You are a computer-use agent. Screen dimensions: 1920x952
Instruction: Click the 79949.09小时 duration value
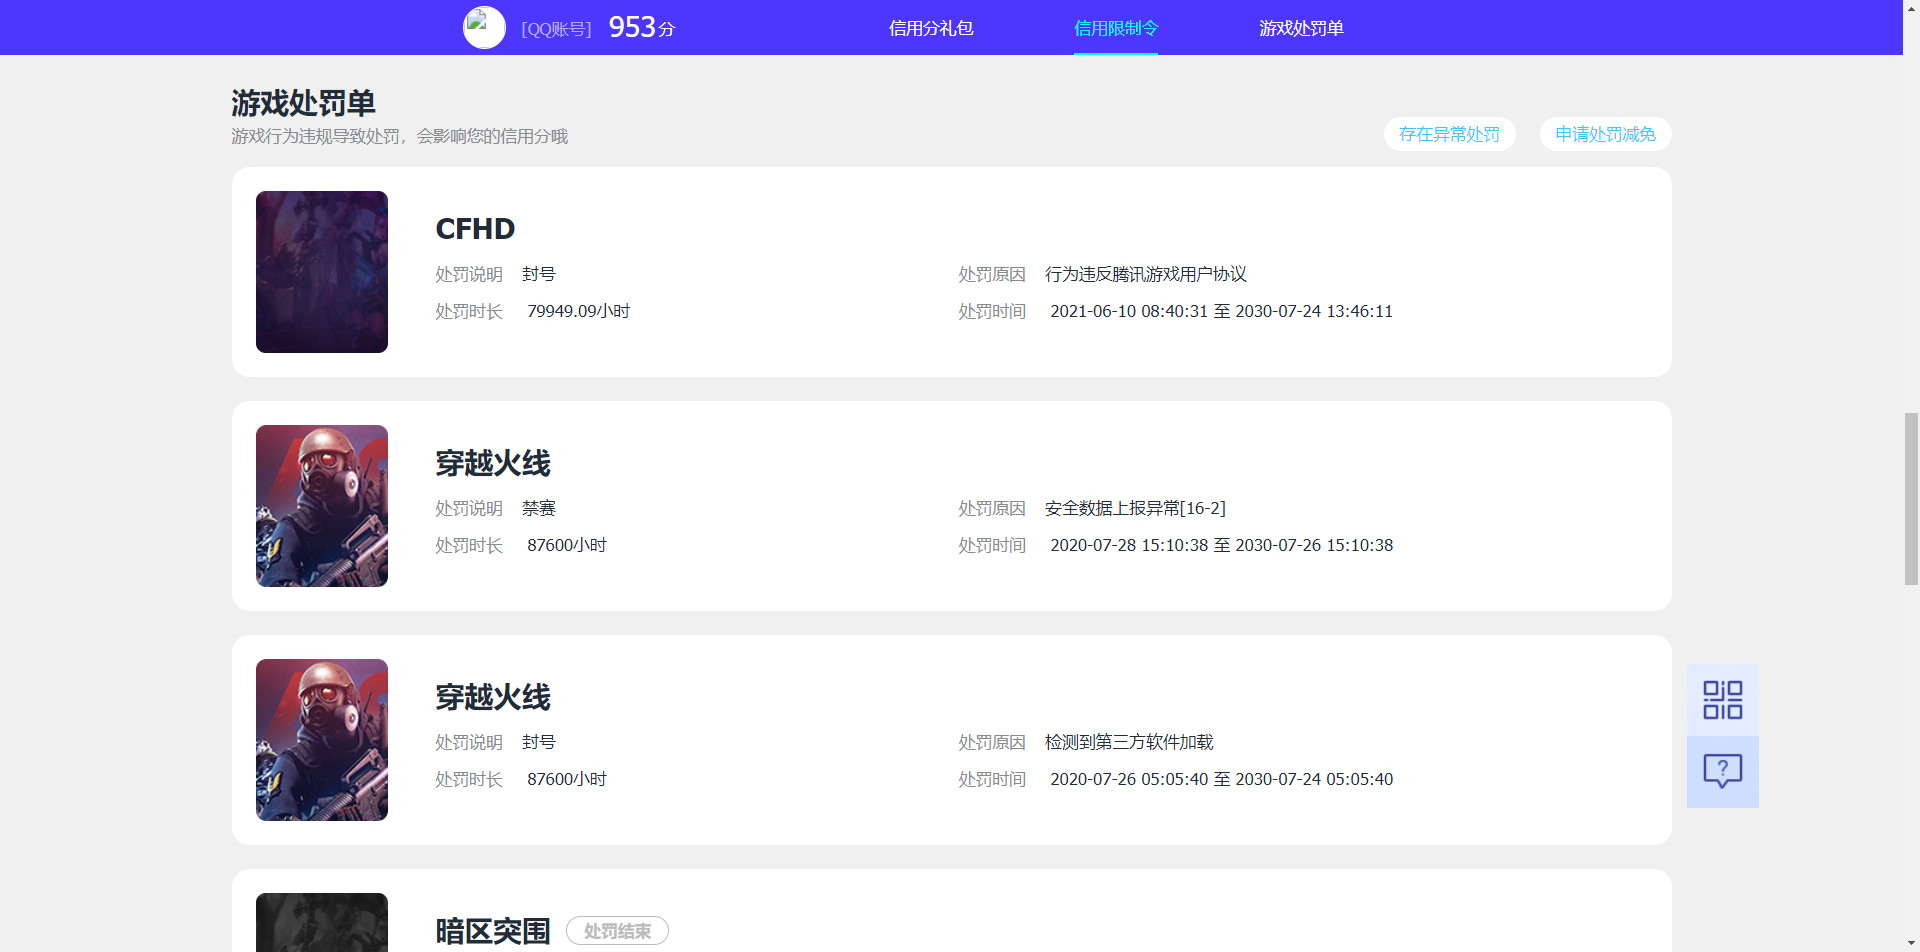(x=578, y=311)
